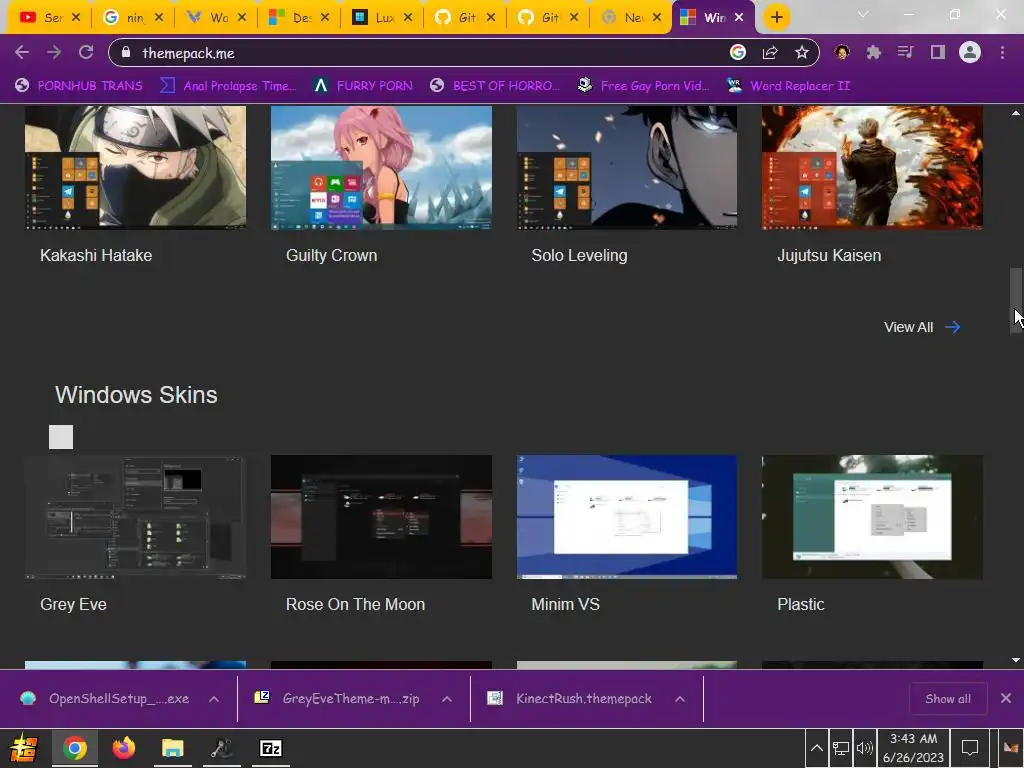This screenshot has height=768, width=1024.
Task: Open Chrome three-dot menu
Action: [x=1002, y=52]
